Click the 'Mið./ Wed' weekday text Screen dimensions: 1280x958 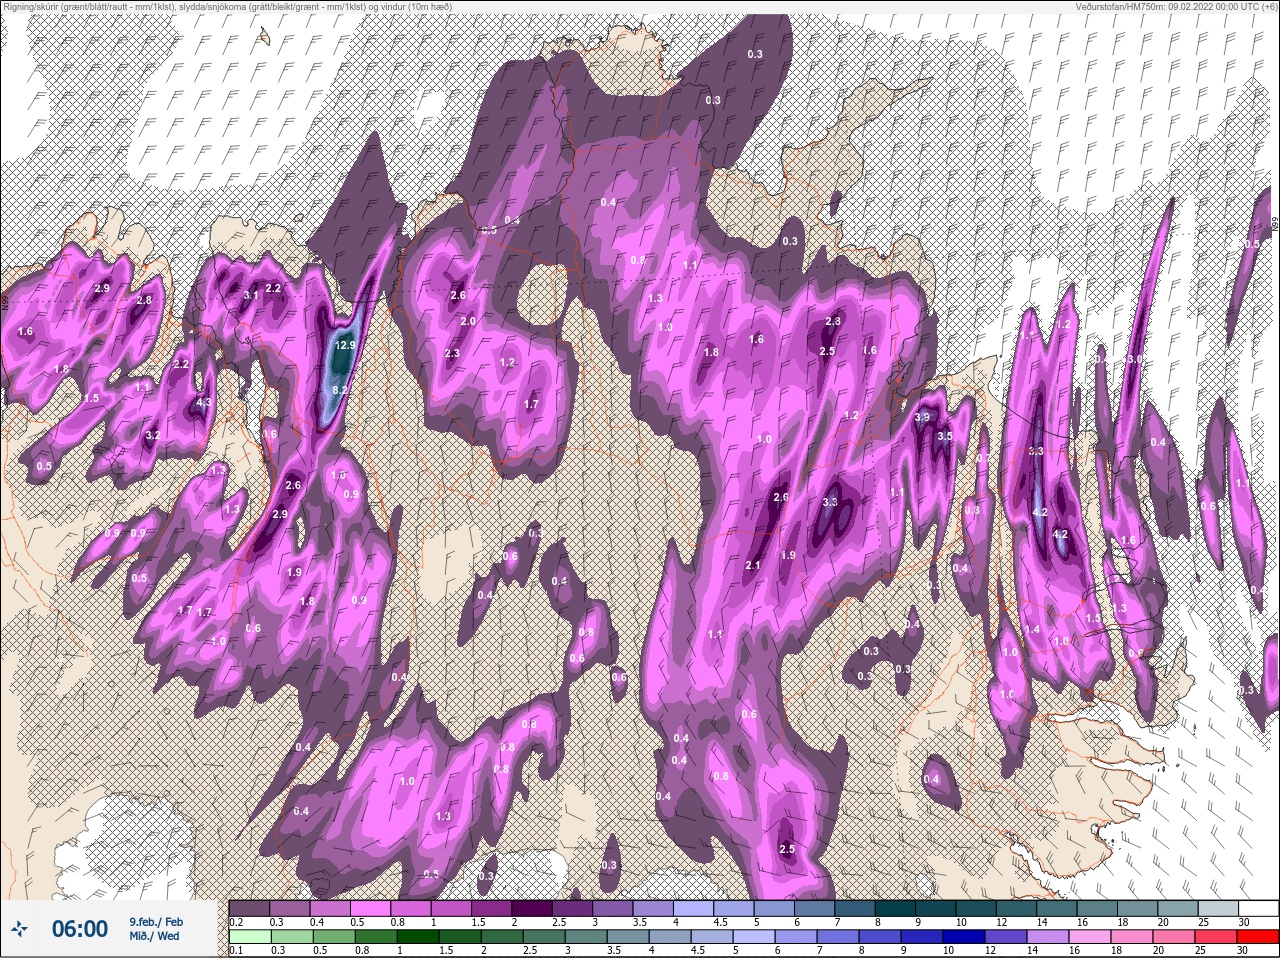click(x=154, y=936)
